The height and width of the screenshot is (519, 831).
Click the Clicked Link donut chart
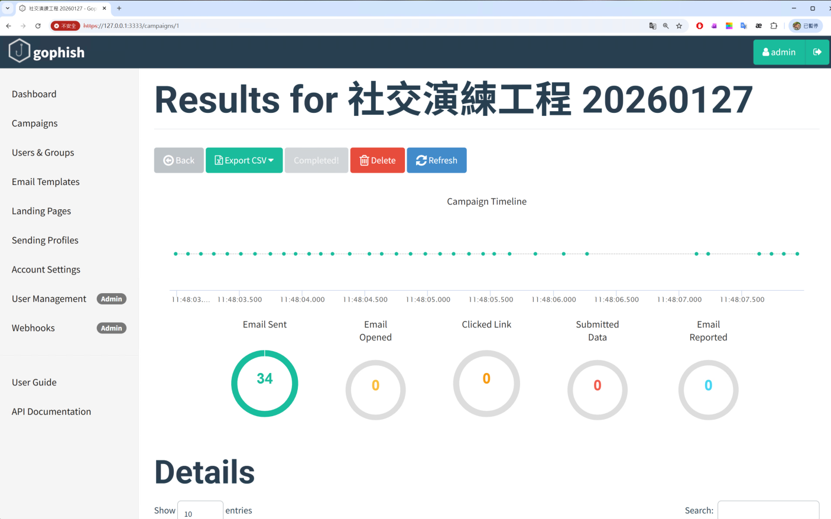486,383
